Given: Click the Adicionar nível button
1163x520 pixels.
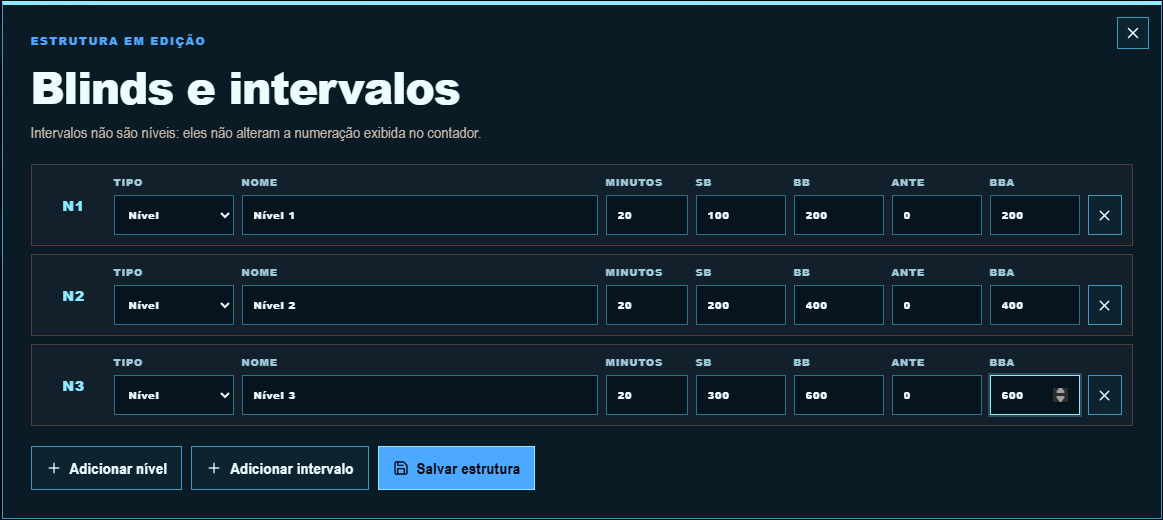Looking at the screenshot, I should click(x=106, y=468).
